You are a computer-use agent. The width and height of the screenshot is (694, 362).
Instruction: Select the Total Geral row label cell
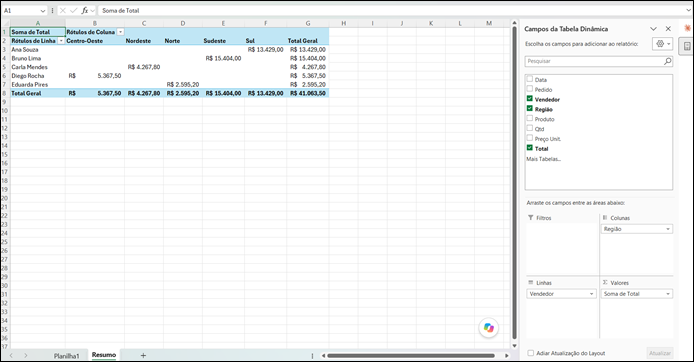(38, 93)
